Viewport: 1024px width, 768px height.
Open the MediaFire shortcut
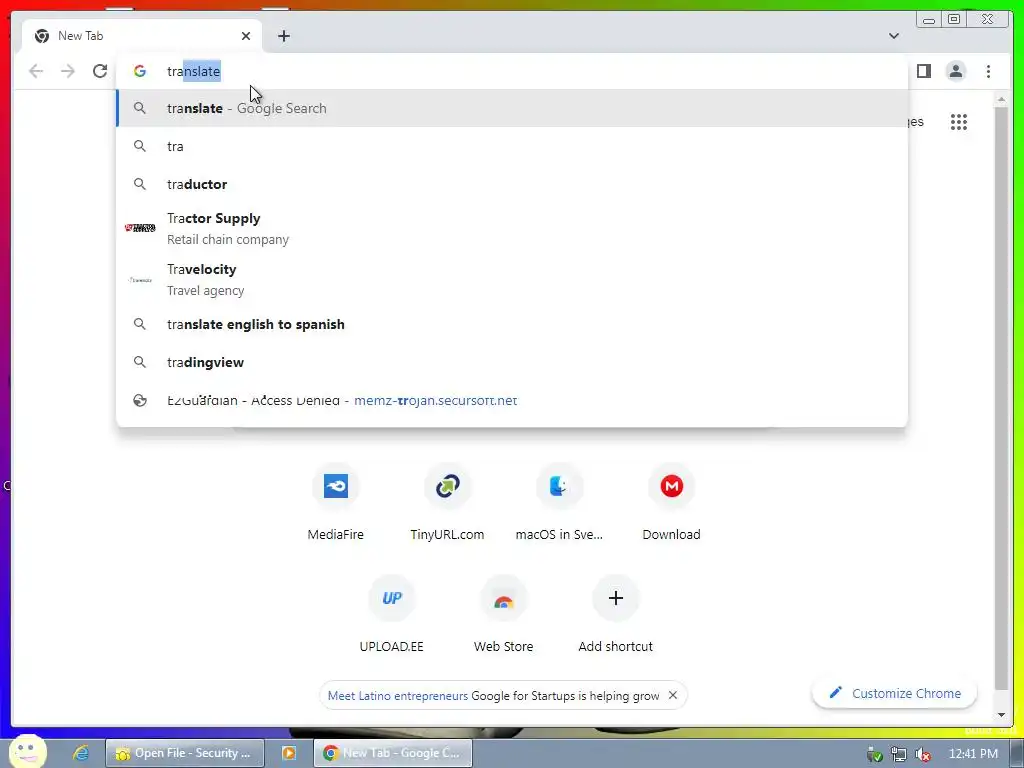(336, 503)
